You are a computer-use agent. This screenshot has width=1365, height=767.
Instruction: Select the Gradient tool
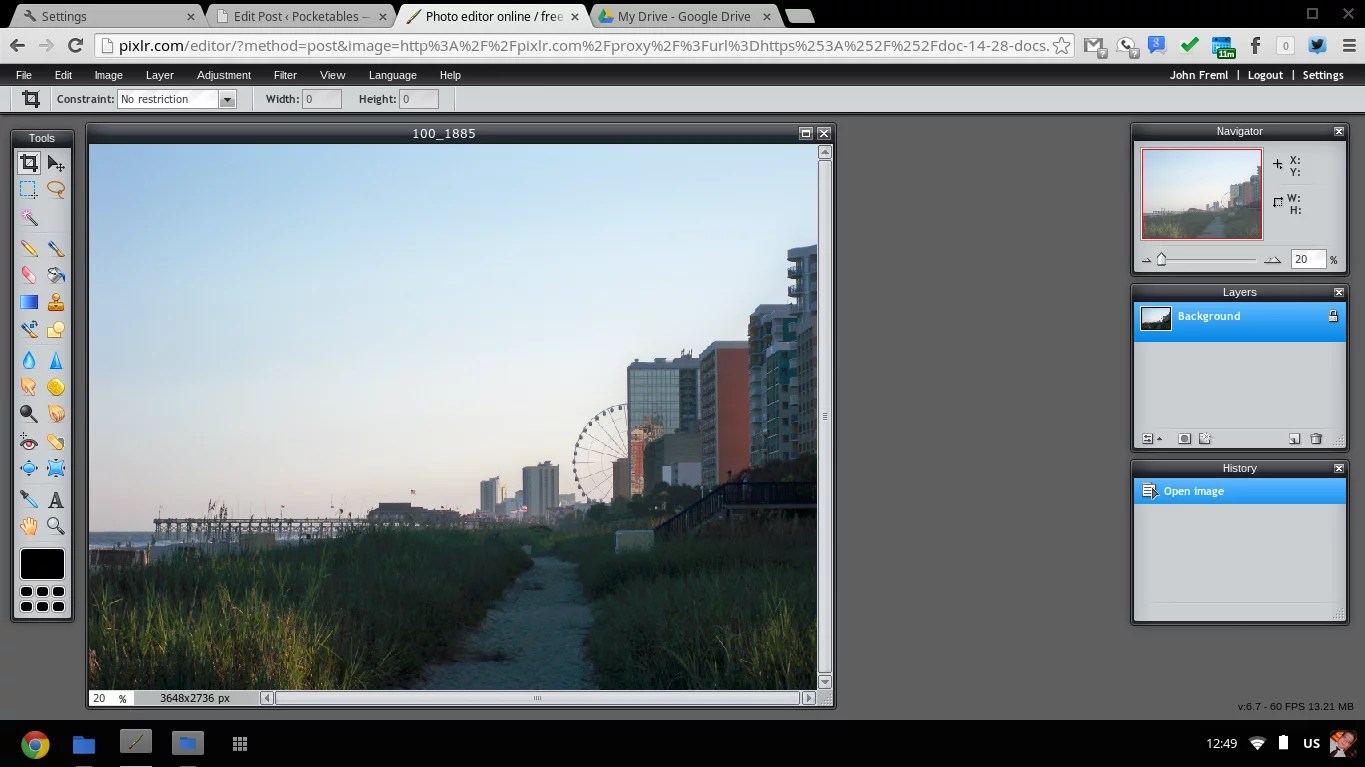[x=29, y=301]
